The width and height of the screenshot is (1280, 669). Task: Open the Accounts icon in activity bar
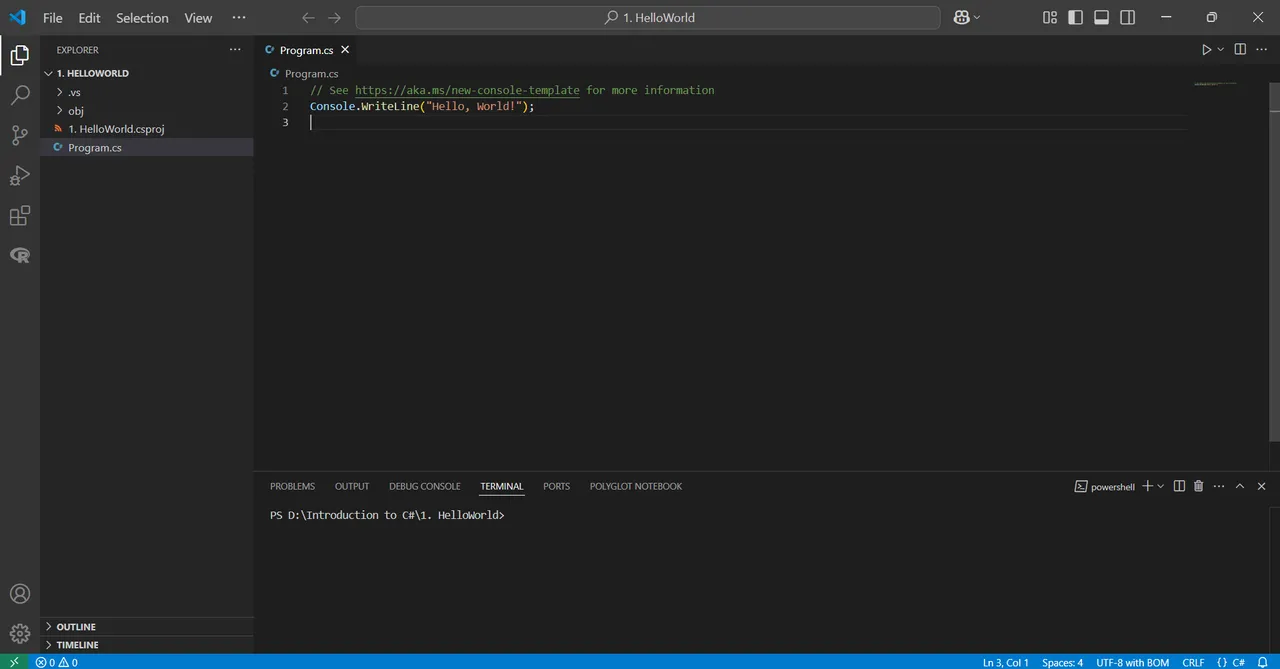[20, 594]
